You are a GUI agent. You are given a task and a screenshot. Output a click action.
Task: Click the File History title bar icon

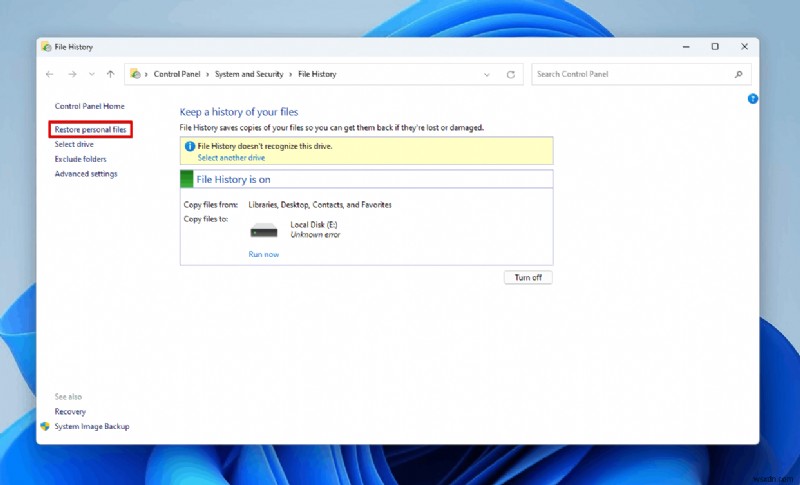coord(46,47)
